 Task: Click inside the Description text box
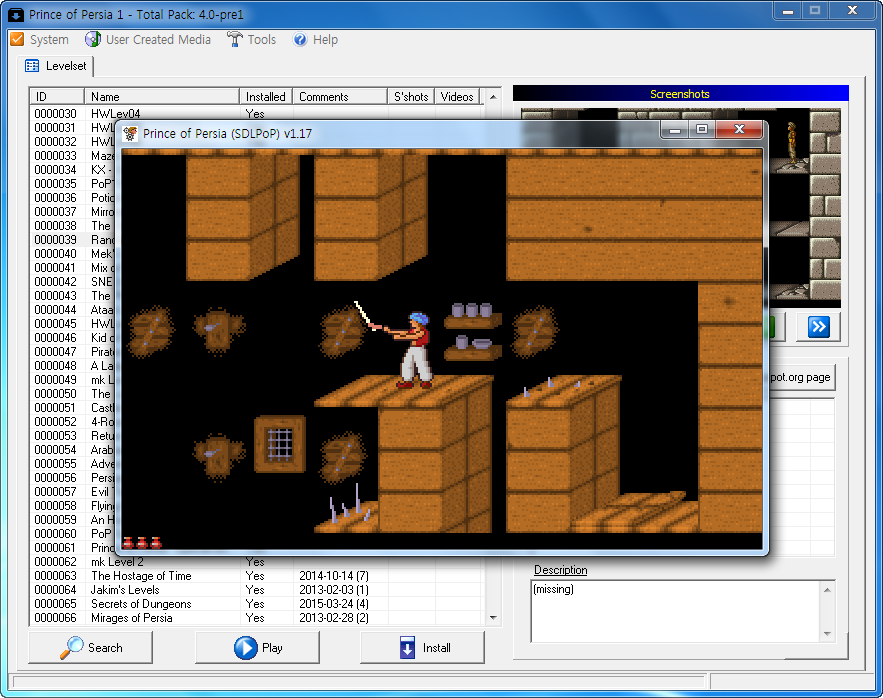point(676,612)
